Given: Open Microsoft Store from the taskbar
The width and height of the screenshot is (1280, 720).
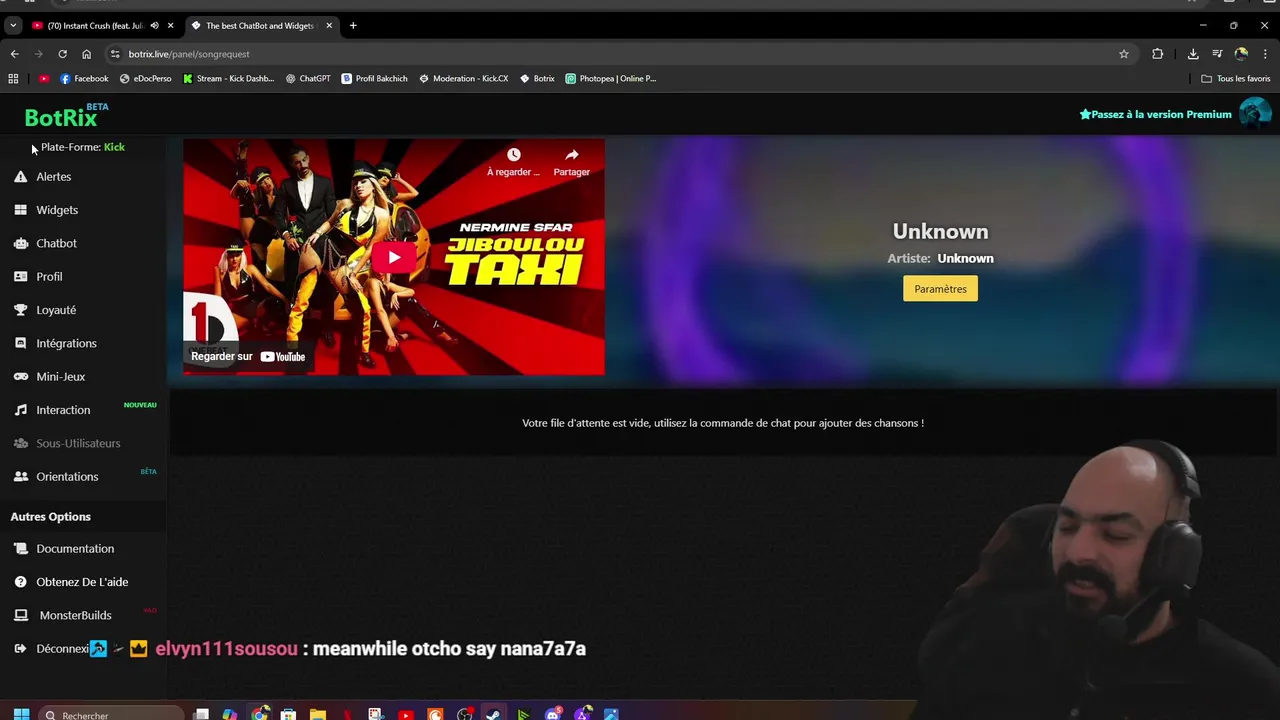Looking at the screenshot, I should click(x=288, y=714).
